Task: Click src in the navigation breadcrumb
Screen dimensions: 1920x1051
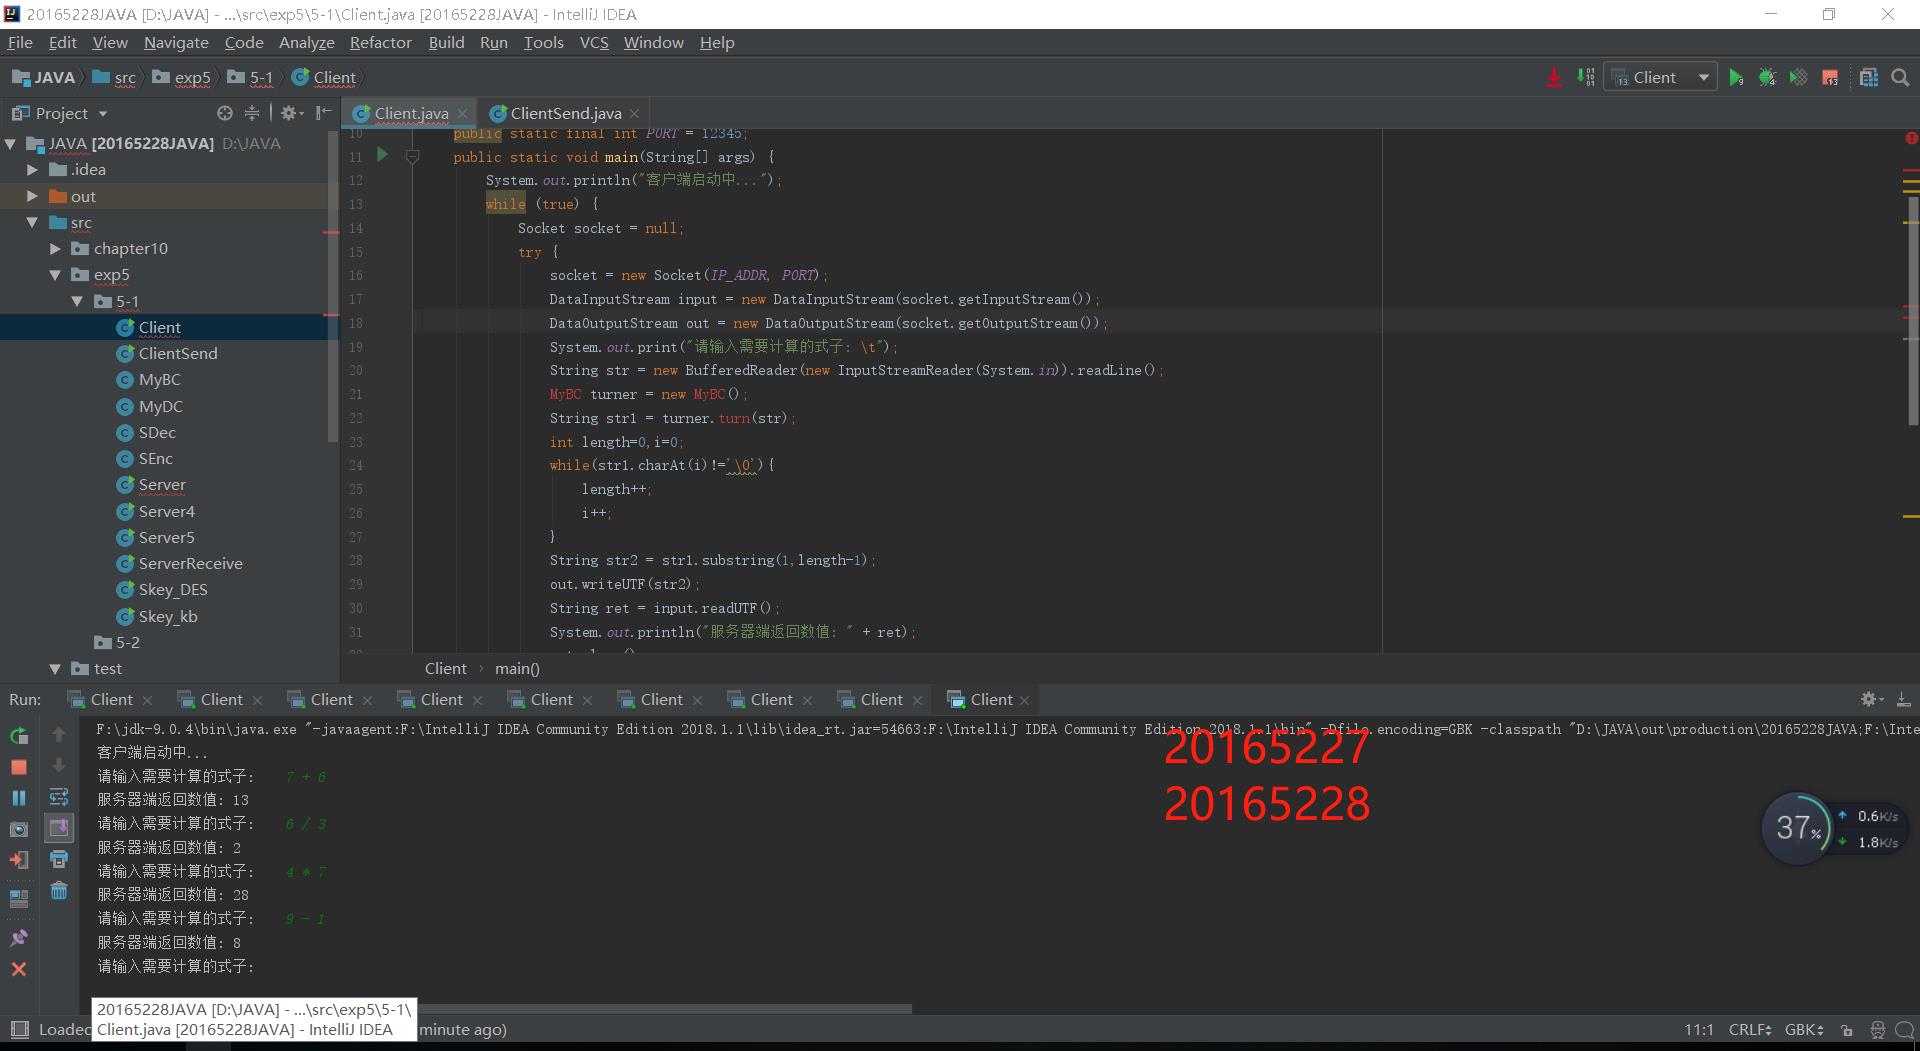Action: [x=125, y=77]
